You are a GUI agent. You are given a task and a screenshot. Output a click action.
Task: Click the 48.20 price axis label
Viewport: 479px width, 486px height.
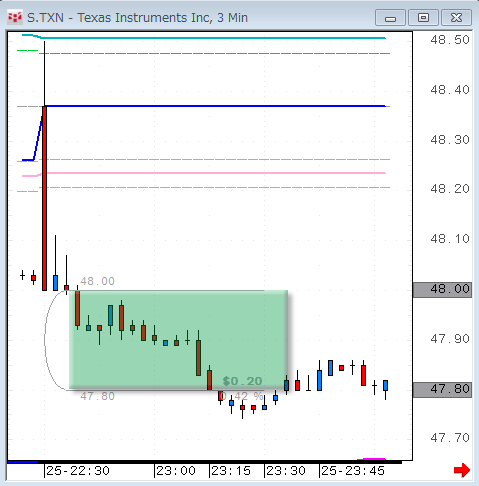click(450, 189)
